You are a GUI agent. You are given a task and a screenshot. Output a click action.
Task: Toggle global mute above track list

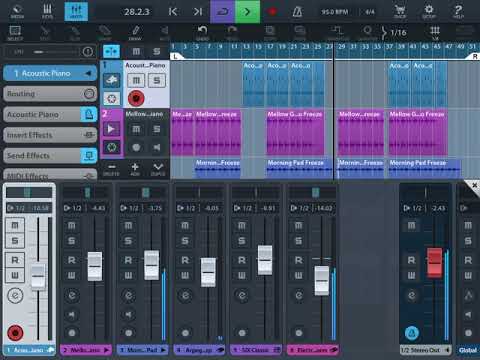pos(136,51)
